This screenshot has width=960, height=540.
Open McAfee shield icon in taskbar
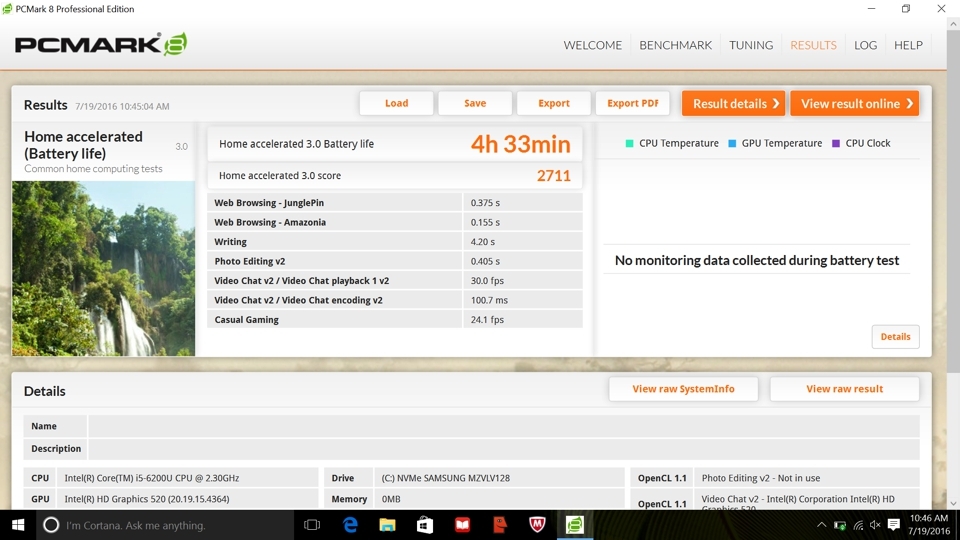coord(537,525)
